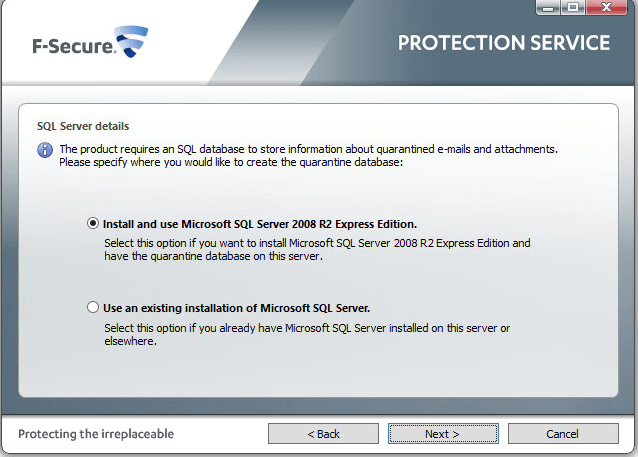This screenshot has width=638, height=457.
Task: Click the 'SQL Server details' heading
Action: pos(83,127)
